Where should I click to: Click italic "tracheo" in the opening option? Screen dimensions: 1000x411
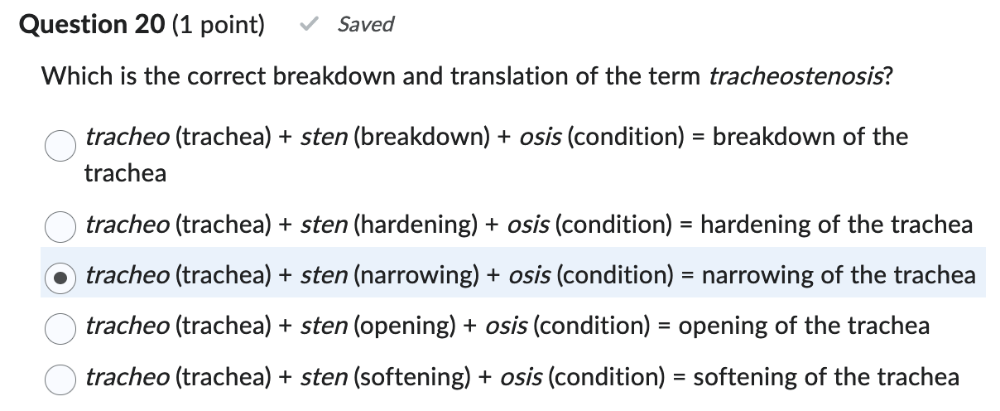129,326
